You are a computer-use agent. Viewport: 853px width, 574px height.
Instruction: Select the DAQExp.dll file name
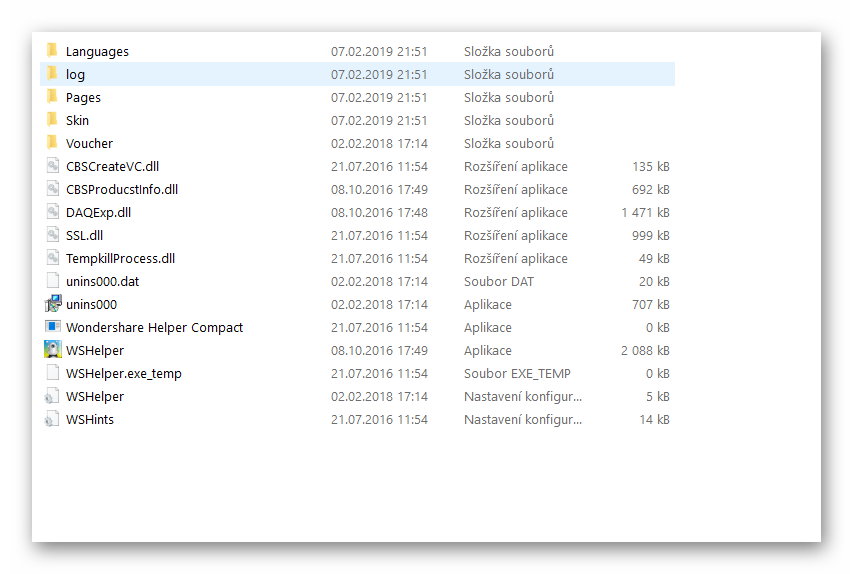(98, 213)
